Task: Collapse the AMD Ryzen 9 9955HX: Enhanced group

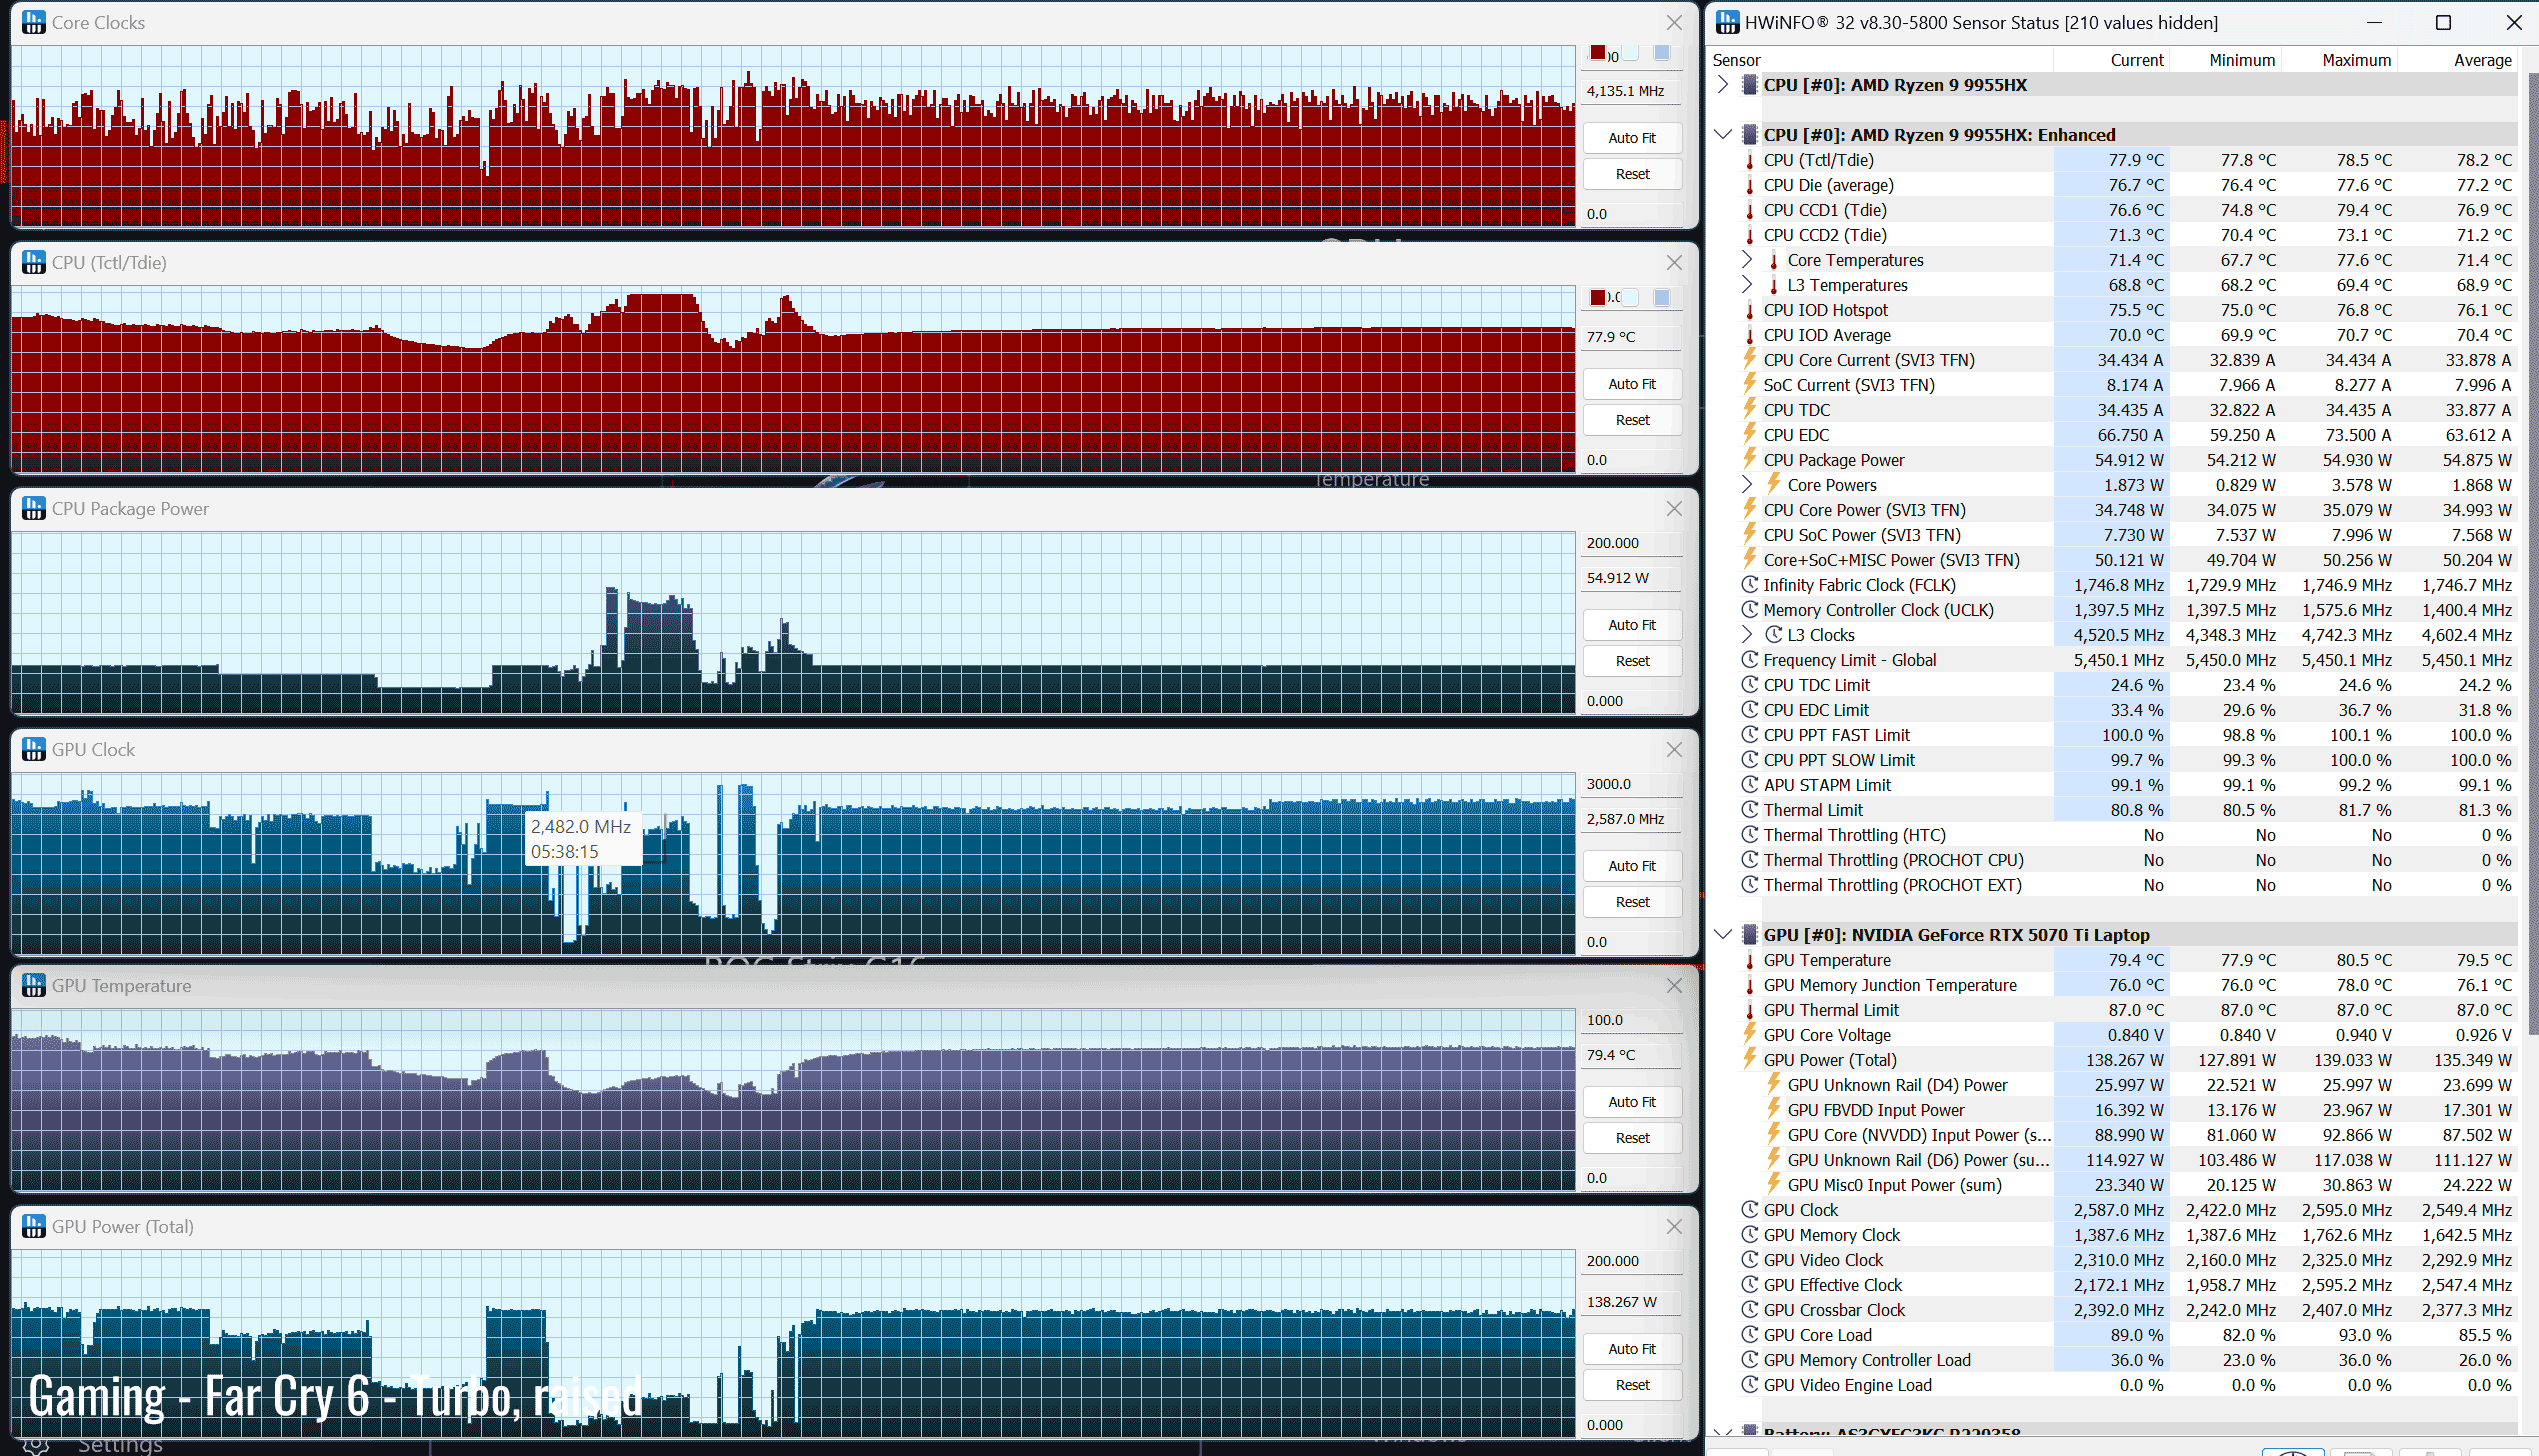Action: pyautogui.click(x=1722, y=135)
